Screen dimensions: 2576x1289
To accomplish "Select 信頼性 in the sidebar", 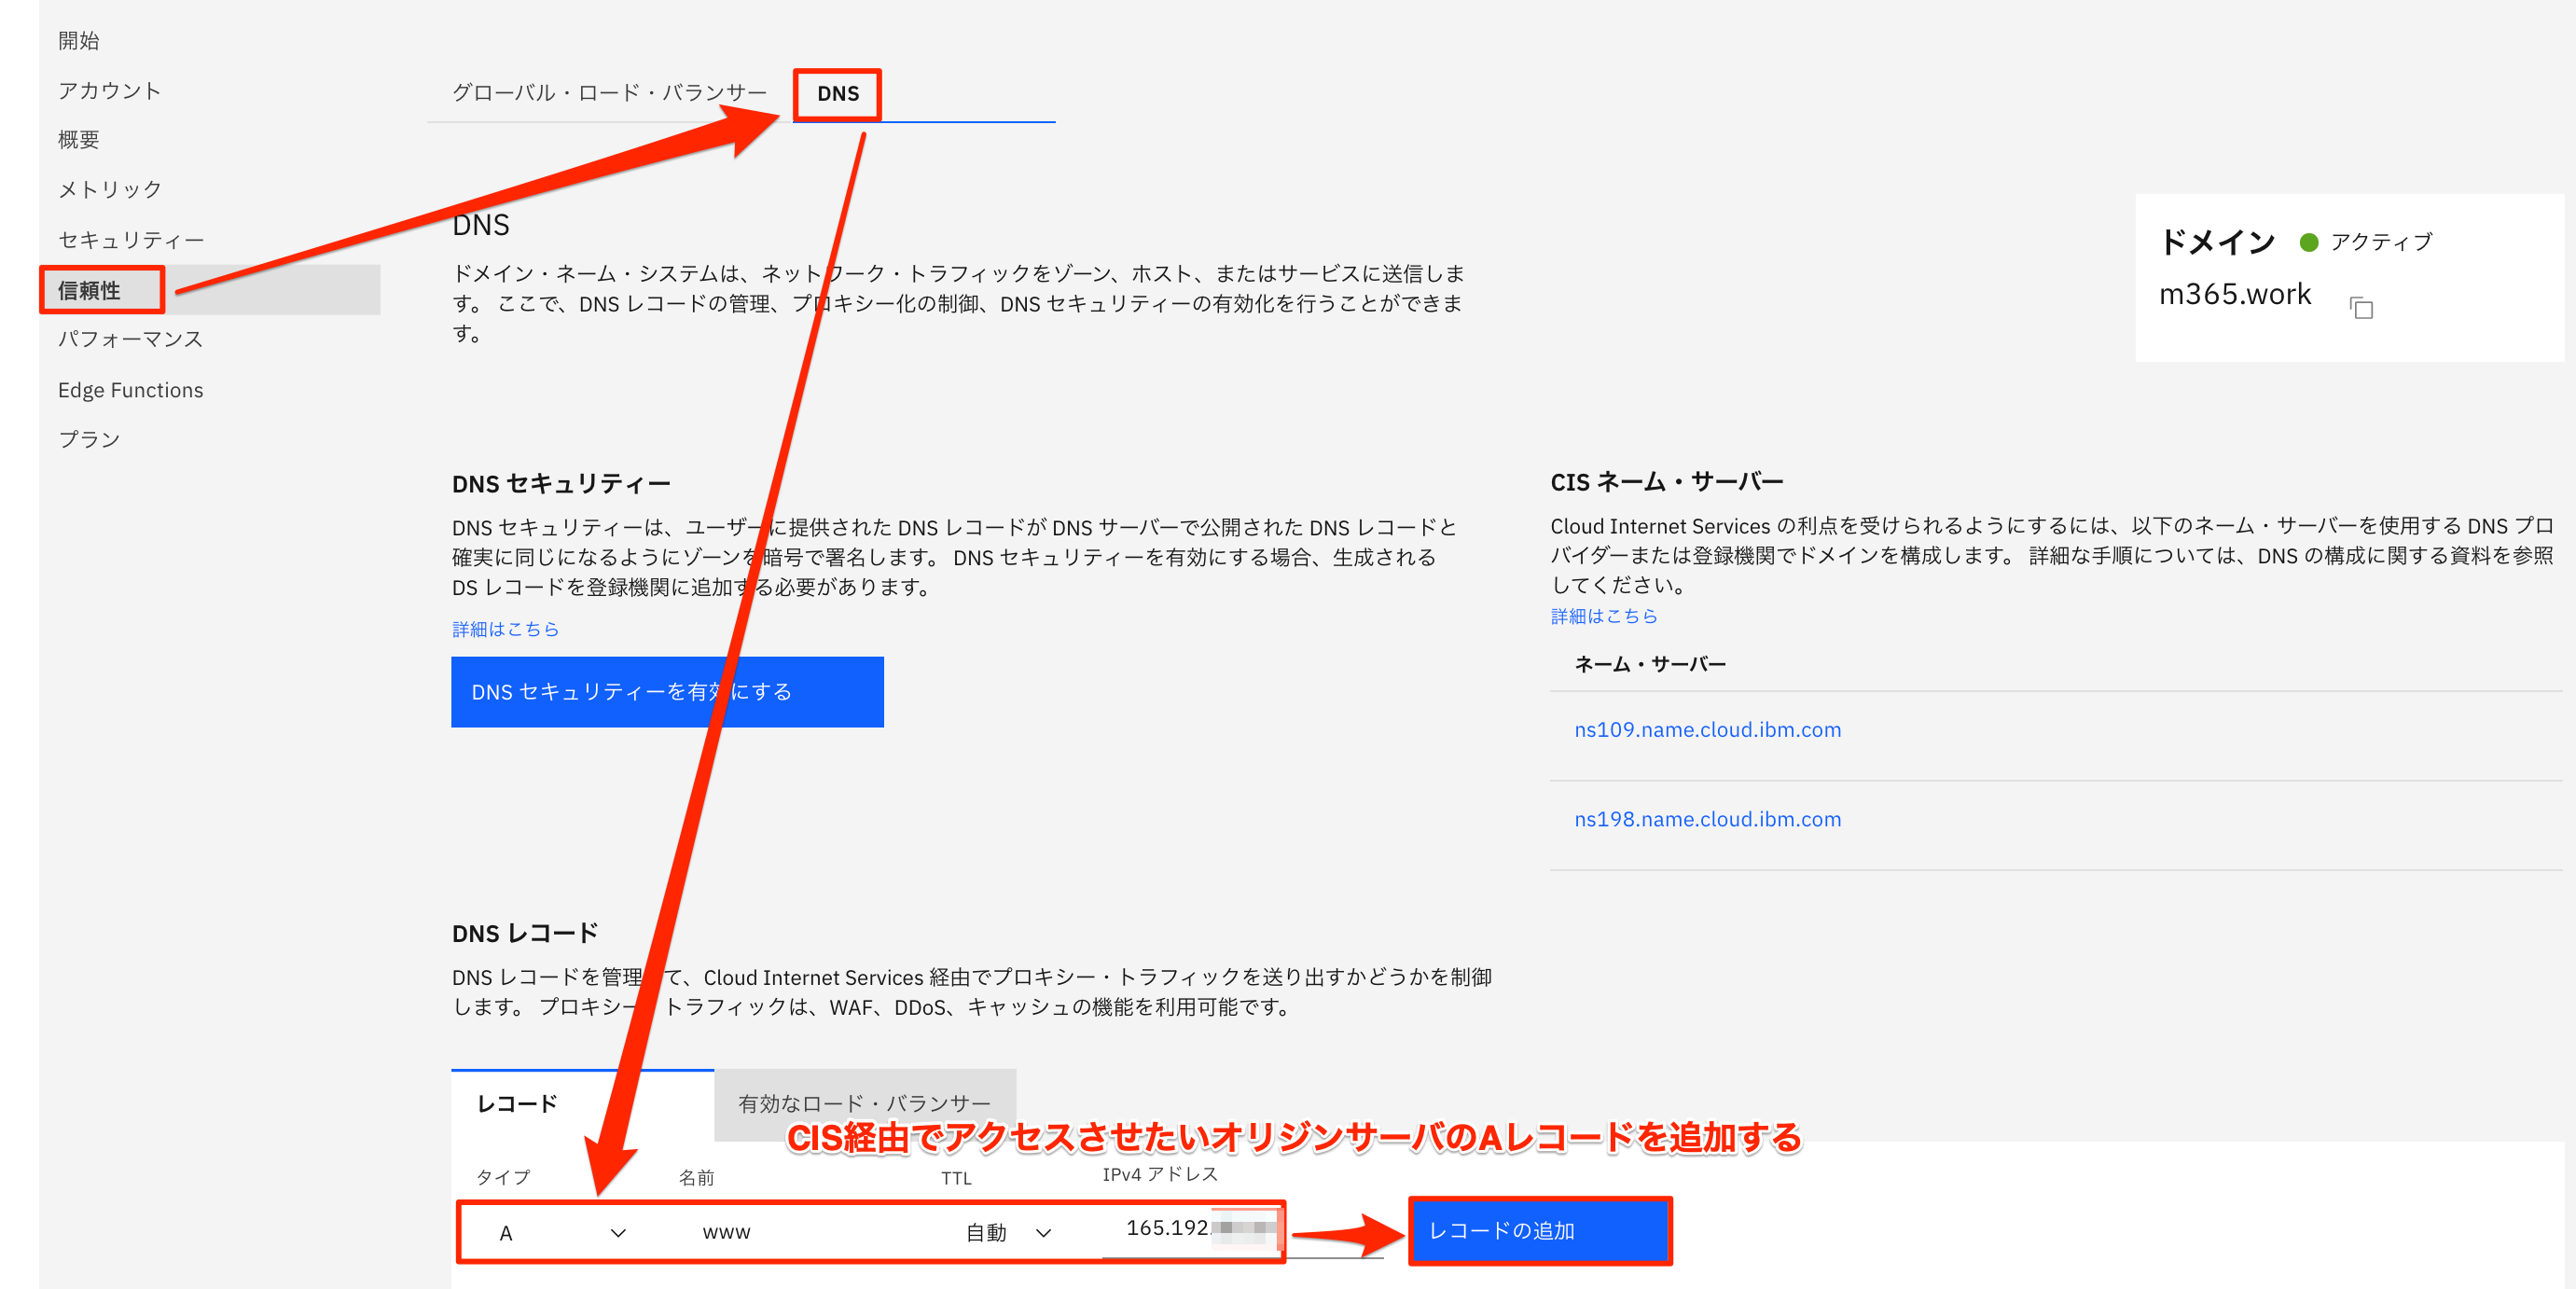I will tap(90, 291).
